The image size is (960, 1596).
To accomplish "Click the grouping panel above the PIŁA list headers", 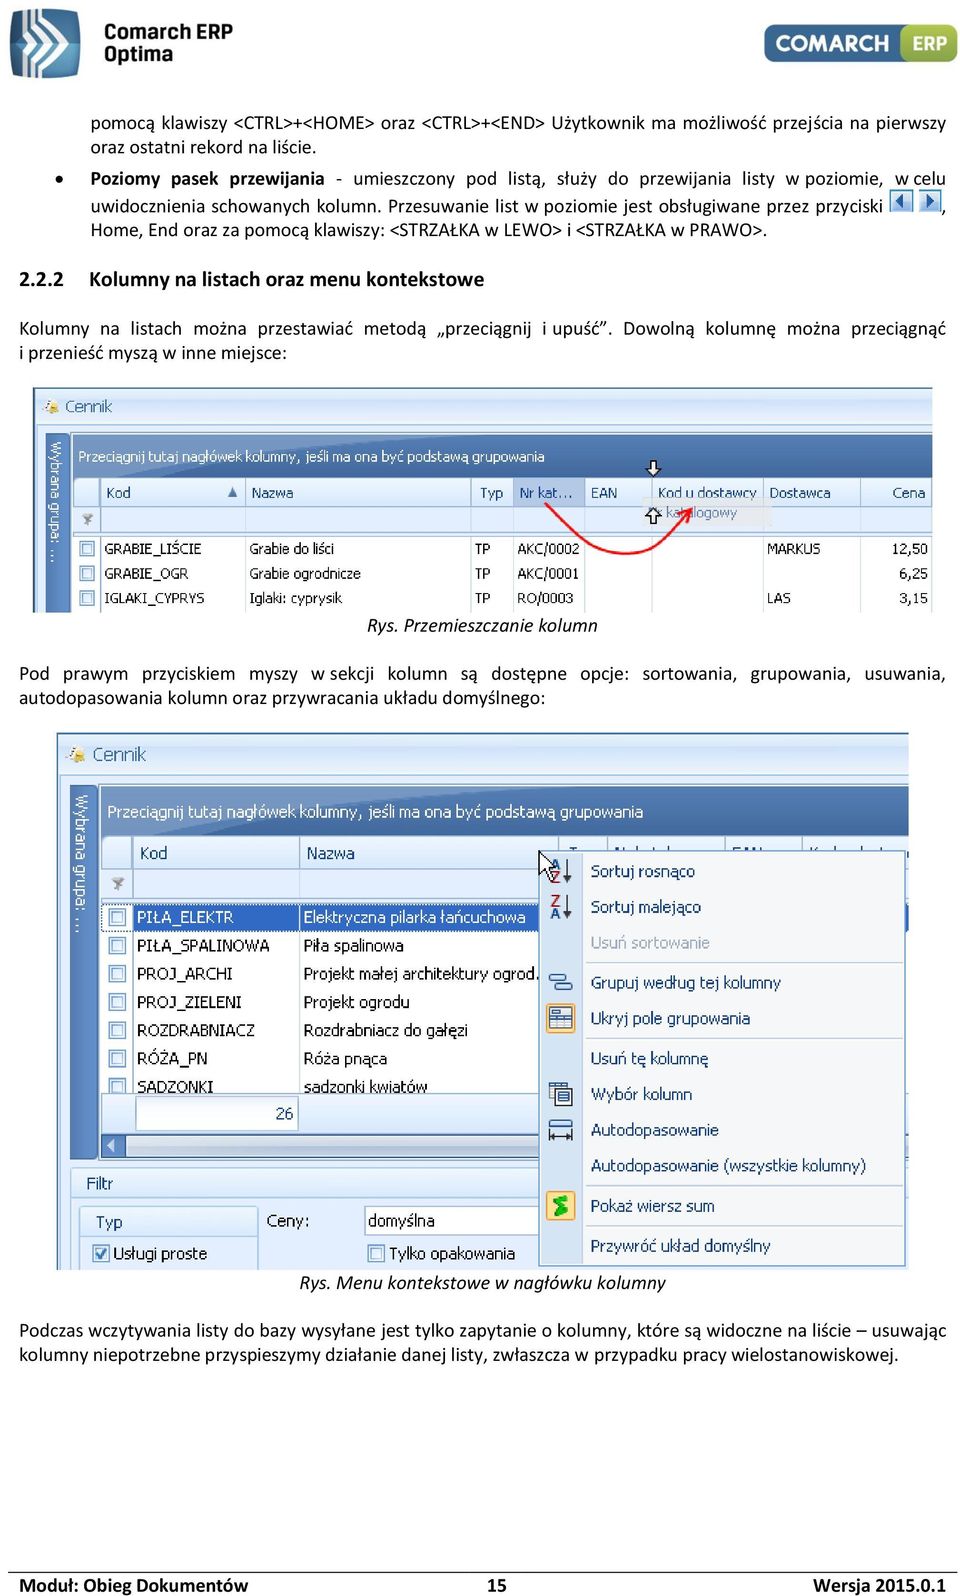I will click(x=503, y=811).
